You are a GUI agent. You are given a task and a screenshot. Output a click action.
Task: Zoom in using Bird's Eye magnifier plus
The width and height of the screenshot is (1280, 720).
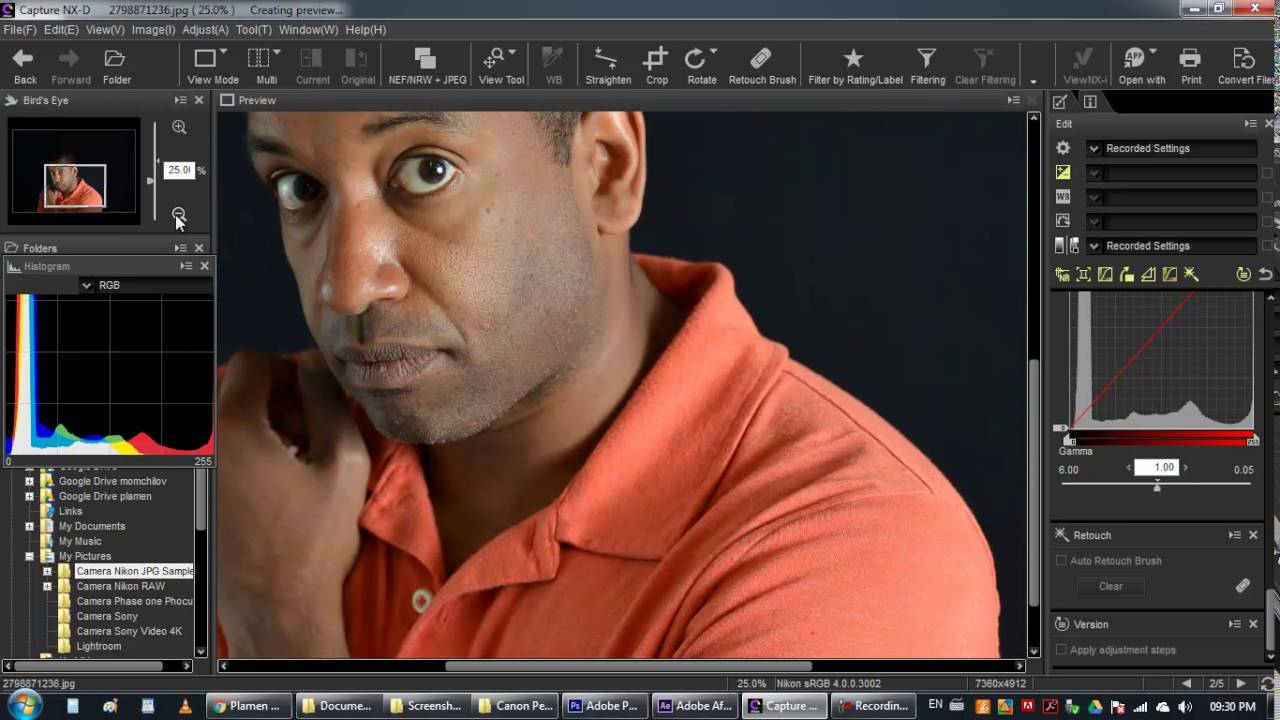click(x=179, y=127)
